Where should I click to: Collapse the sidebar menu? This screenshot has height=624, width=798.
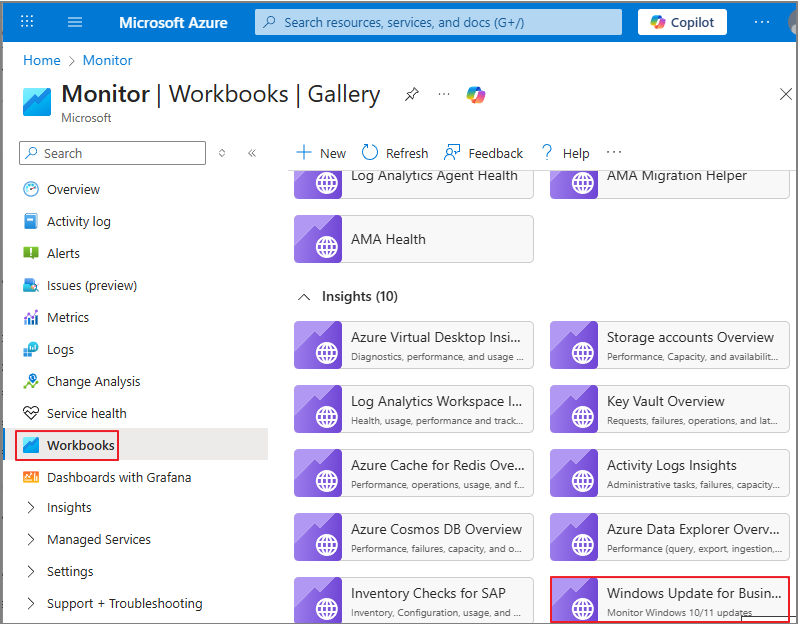click(252, 153)
